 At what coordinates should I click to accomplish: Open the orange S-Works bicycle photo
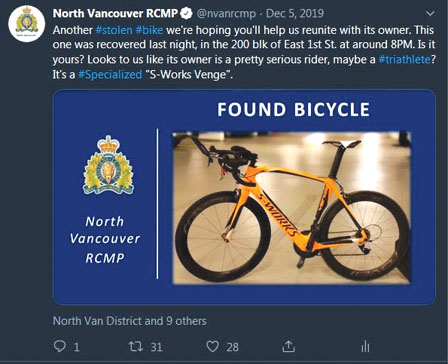pos(292,208)
